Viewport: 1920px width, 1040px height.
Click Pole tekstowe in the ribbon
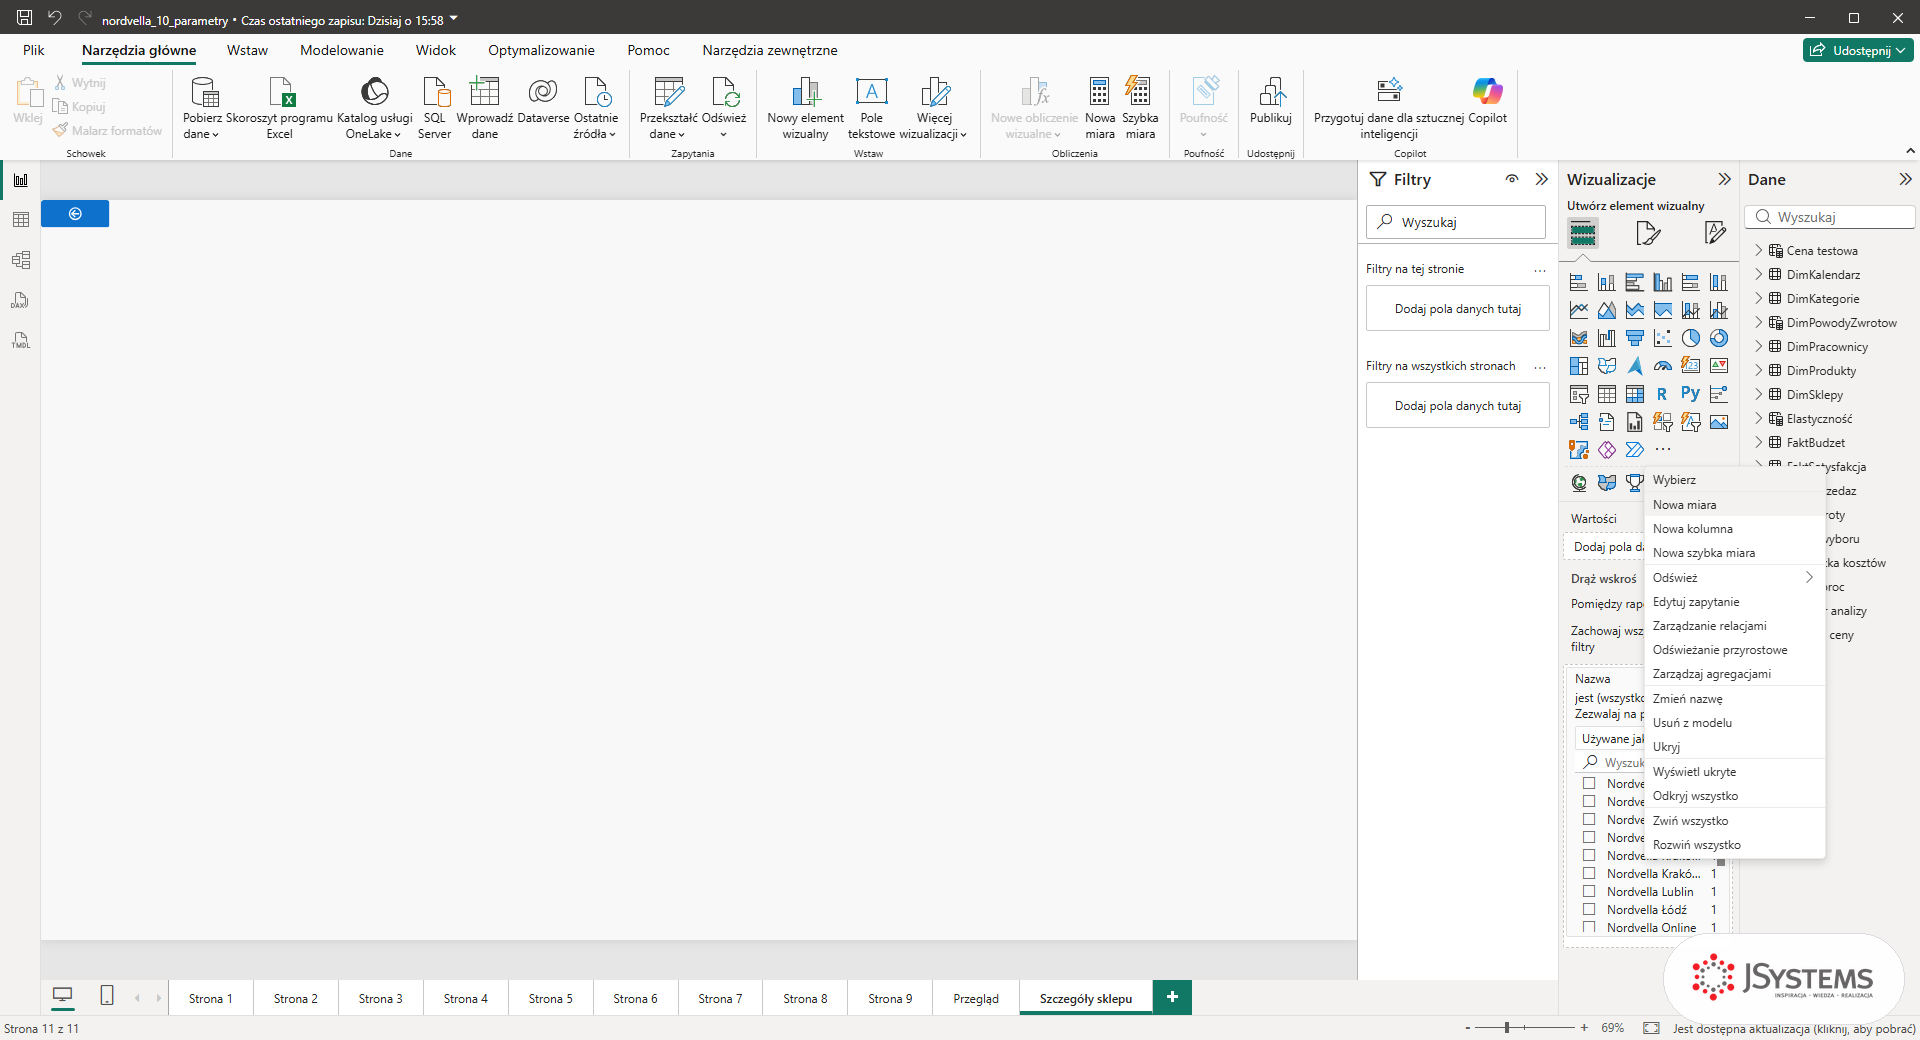coord(871,108)
